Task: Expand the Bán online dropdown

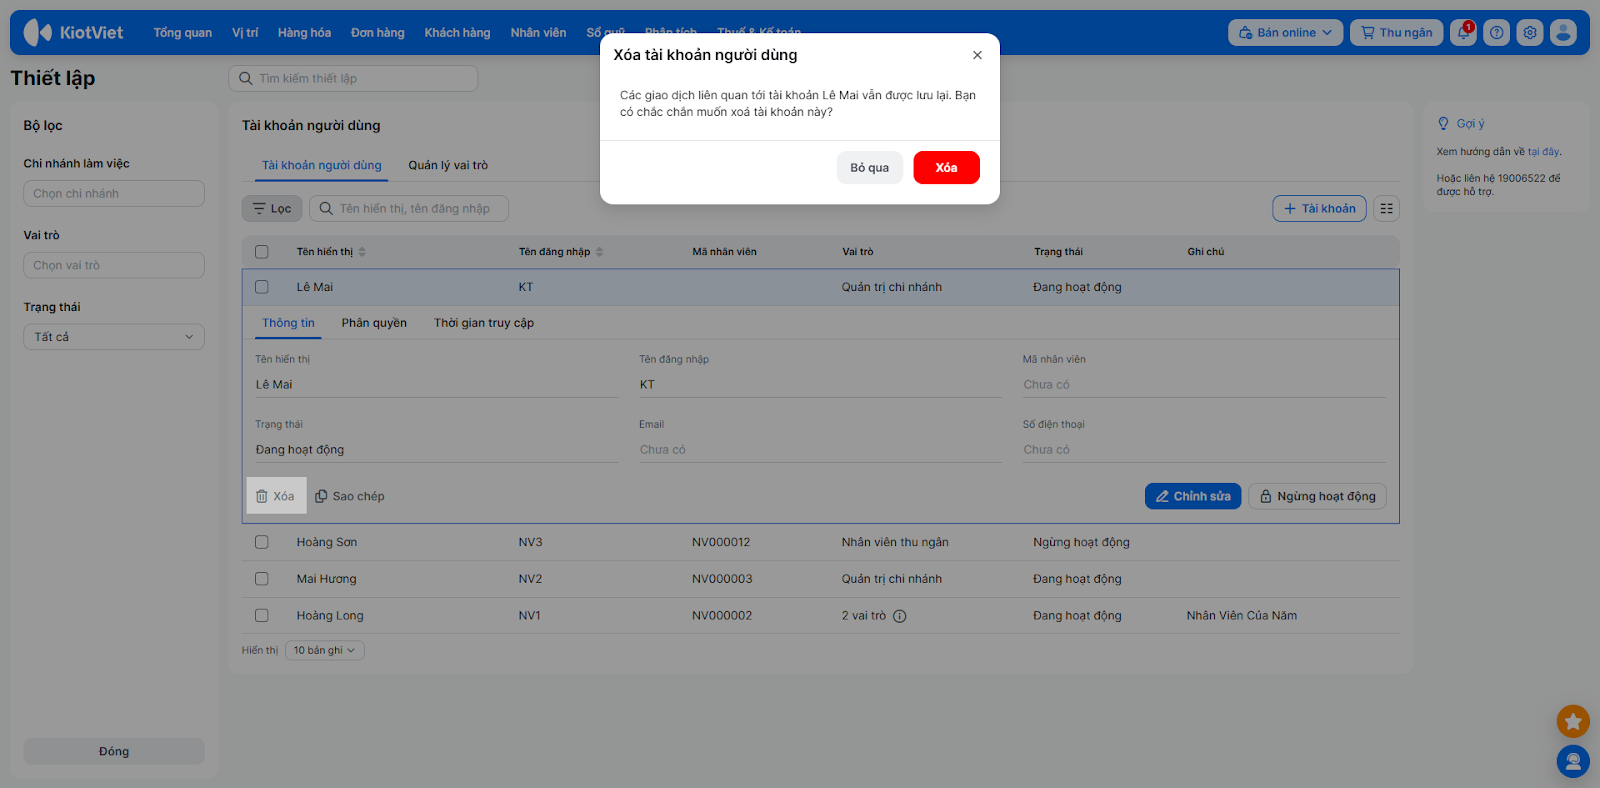Action: pyautogui.click(x=1285, y=33)
